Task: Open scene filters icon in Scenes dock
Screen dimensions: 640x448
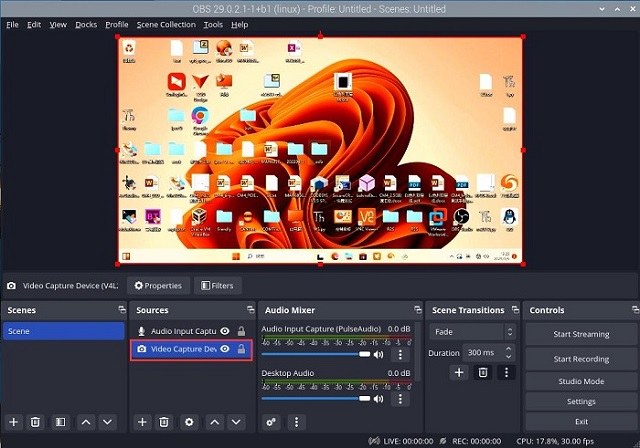Action: (x=60, y=422)
